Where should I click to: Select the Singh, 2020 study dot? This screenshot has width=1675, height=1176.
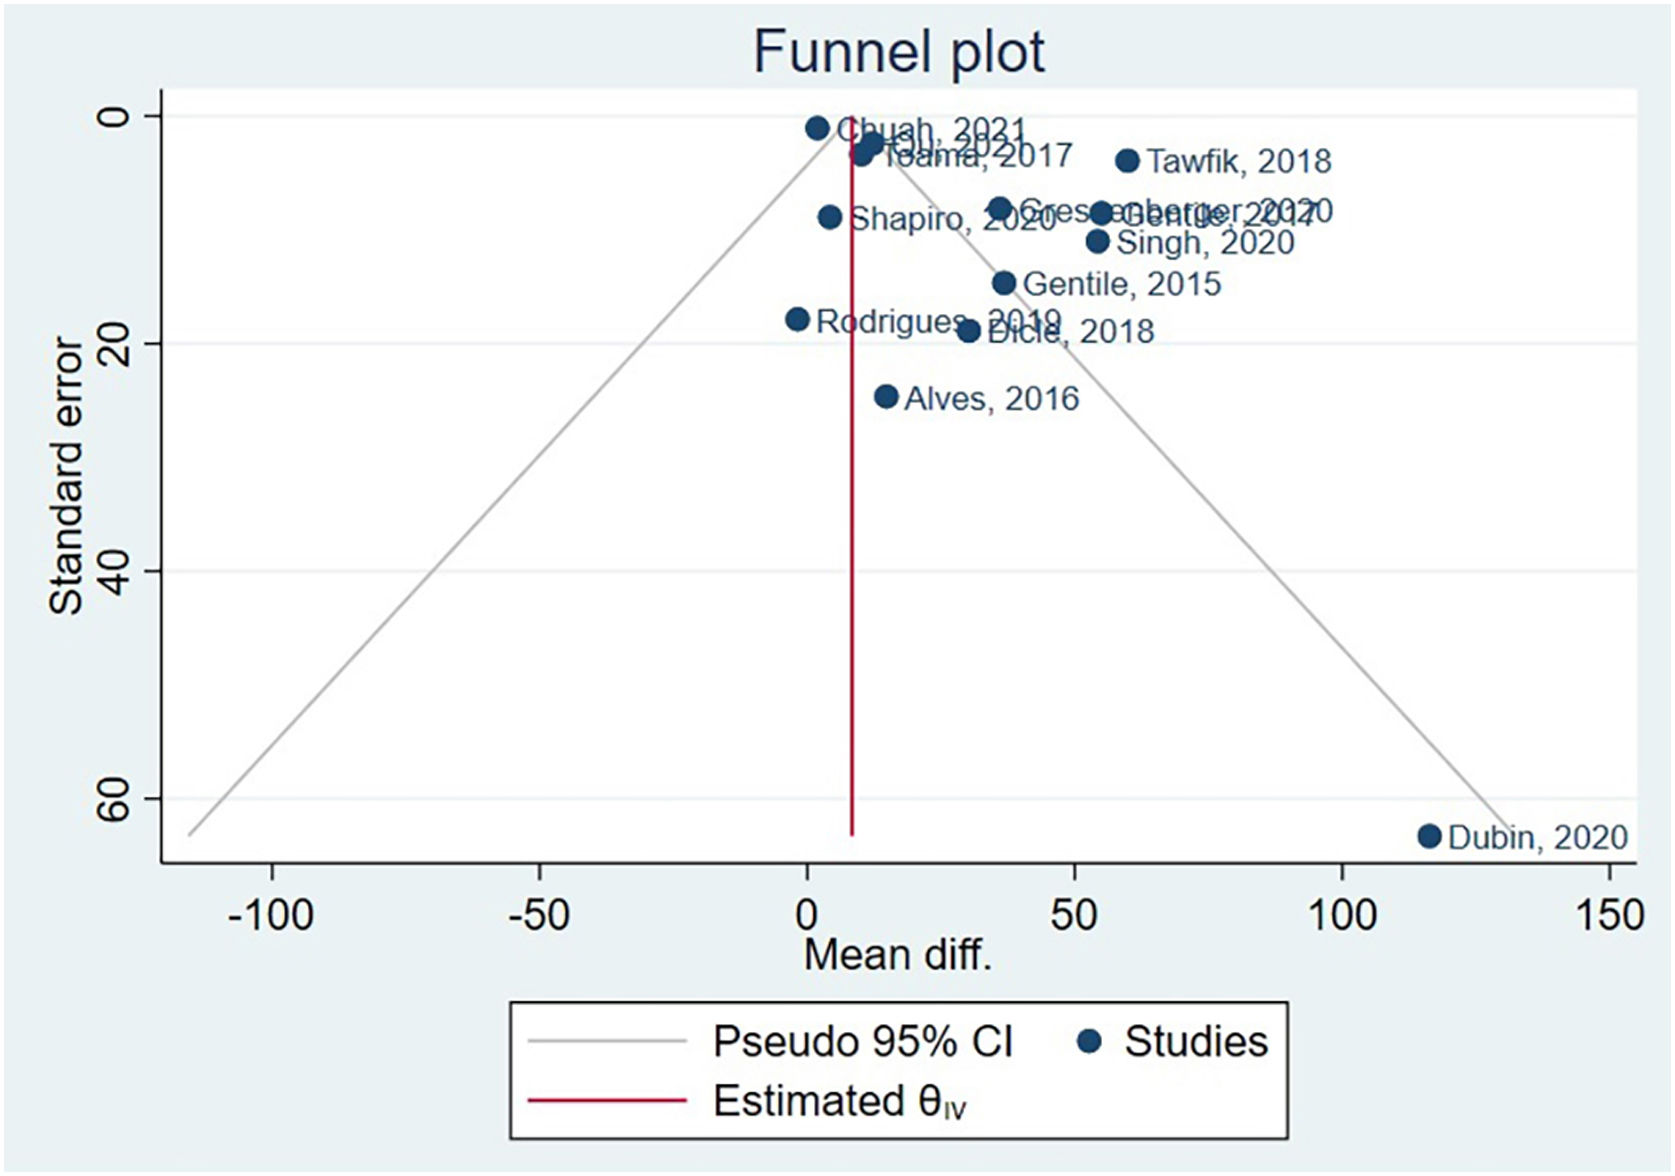tap(1097, 241)
